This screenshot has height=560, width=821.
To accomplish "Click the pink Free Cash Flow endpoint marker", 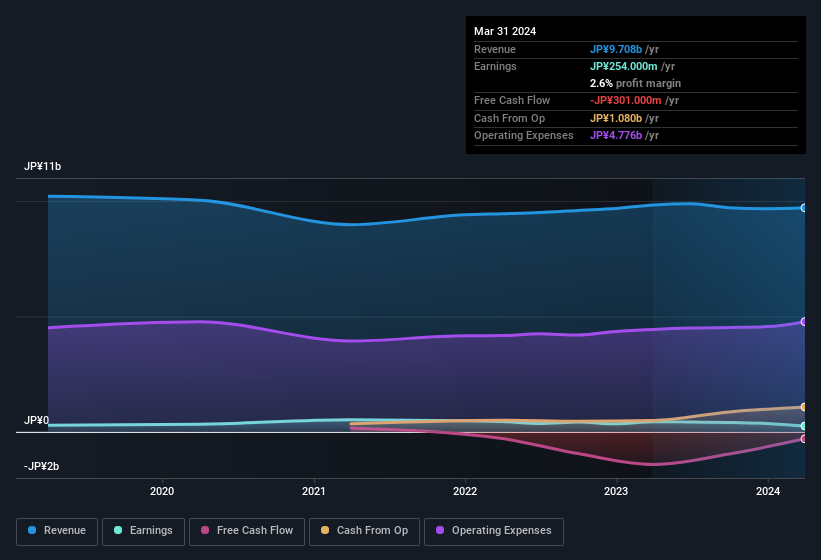I will click(x=803, y=439).
